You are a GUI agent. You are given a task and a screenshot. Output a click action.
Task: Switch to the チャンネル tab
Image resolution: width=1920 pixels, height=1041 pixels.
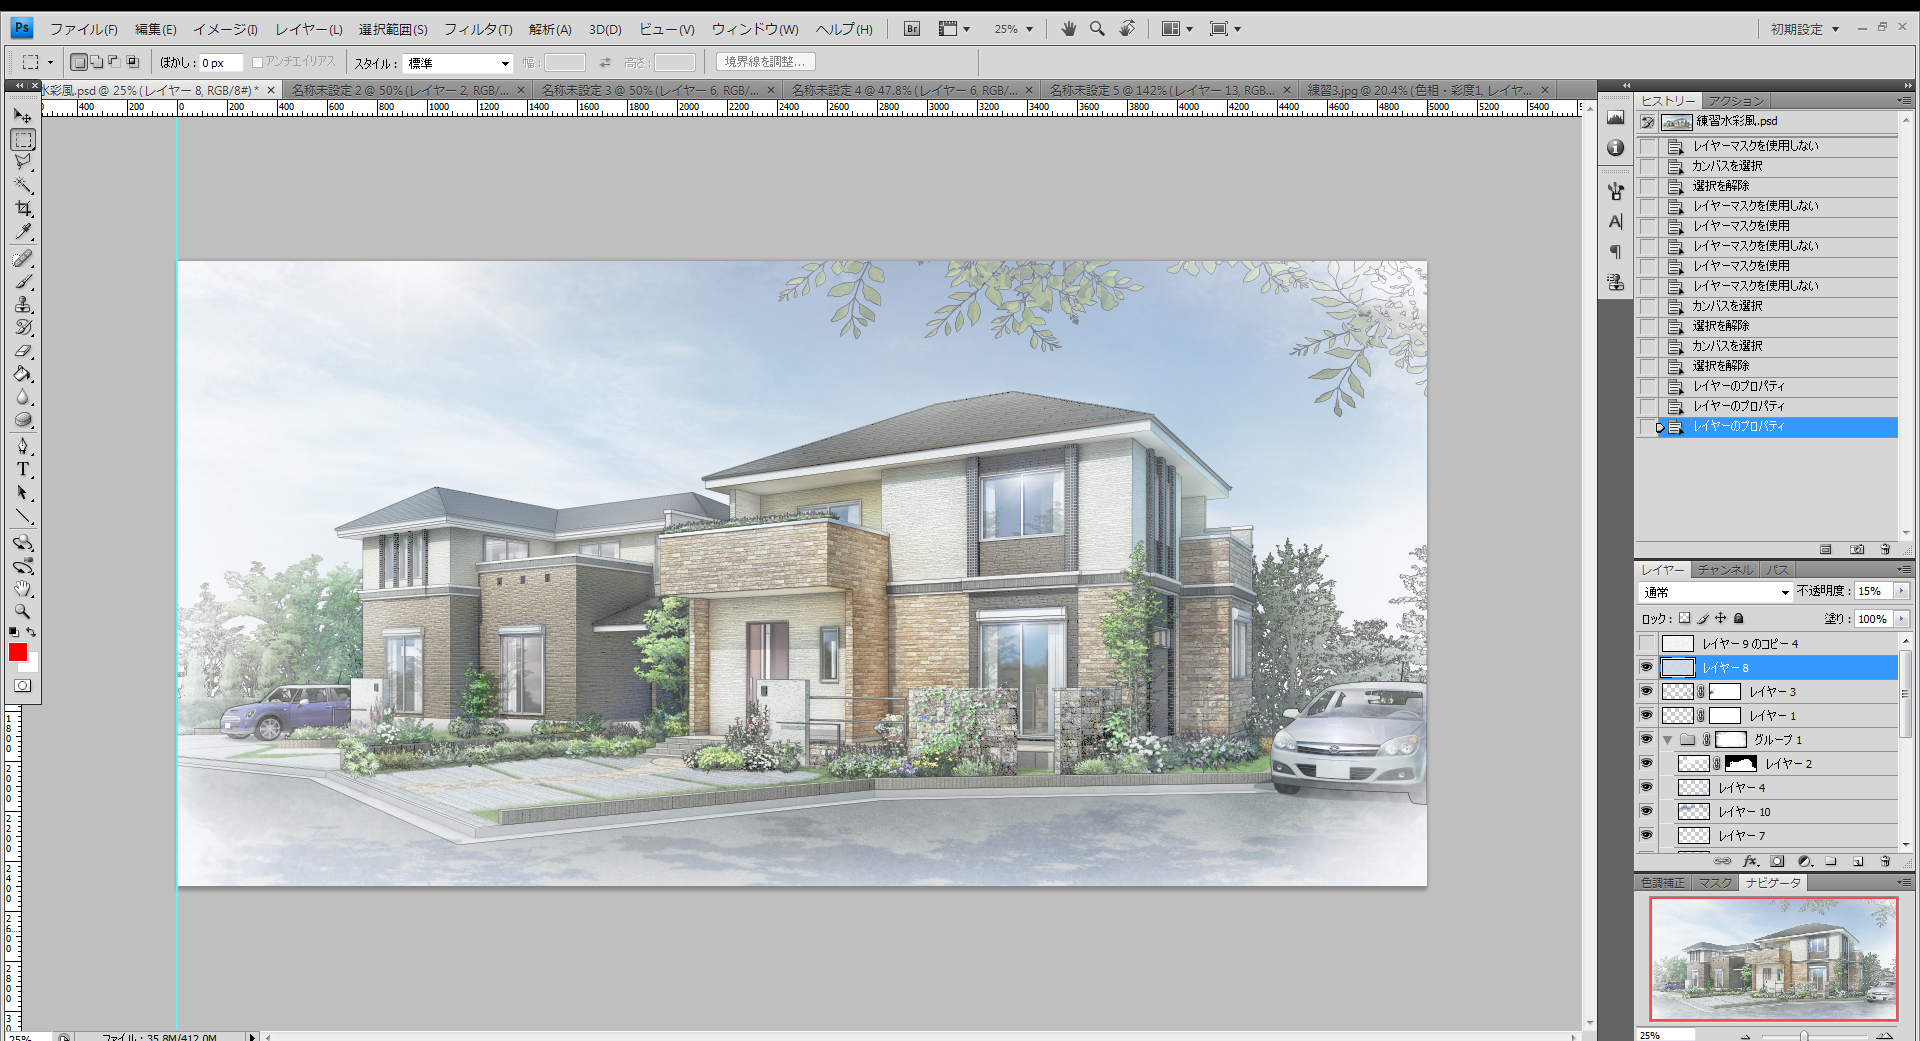[x=1725, y=570]
